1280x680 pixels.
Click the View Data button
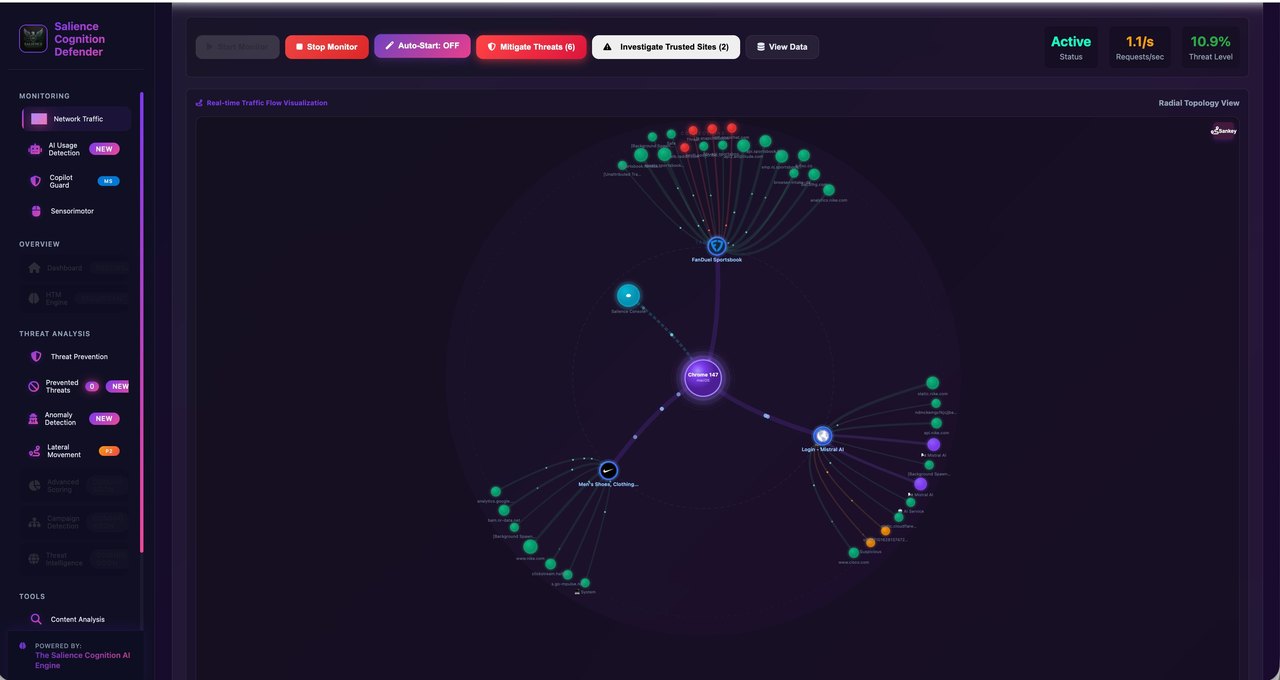coord(782,47)
